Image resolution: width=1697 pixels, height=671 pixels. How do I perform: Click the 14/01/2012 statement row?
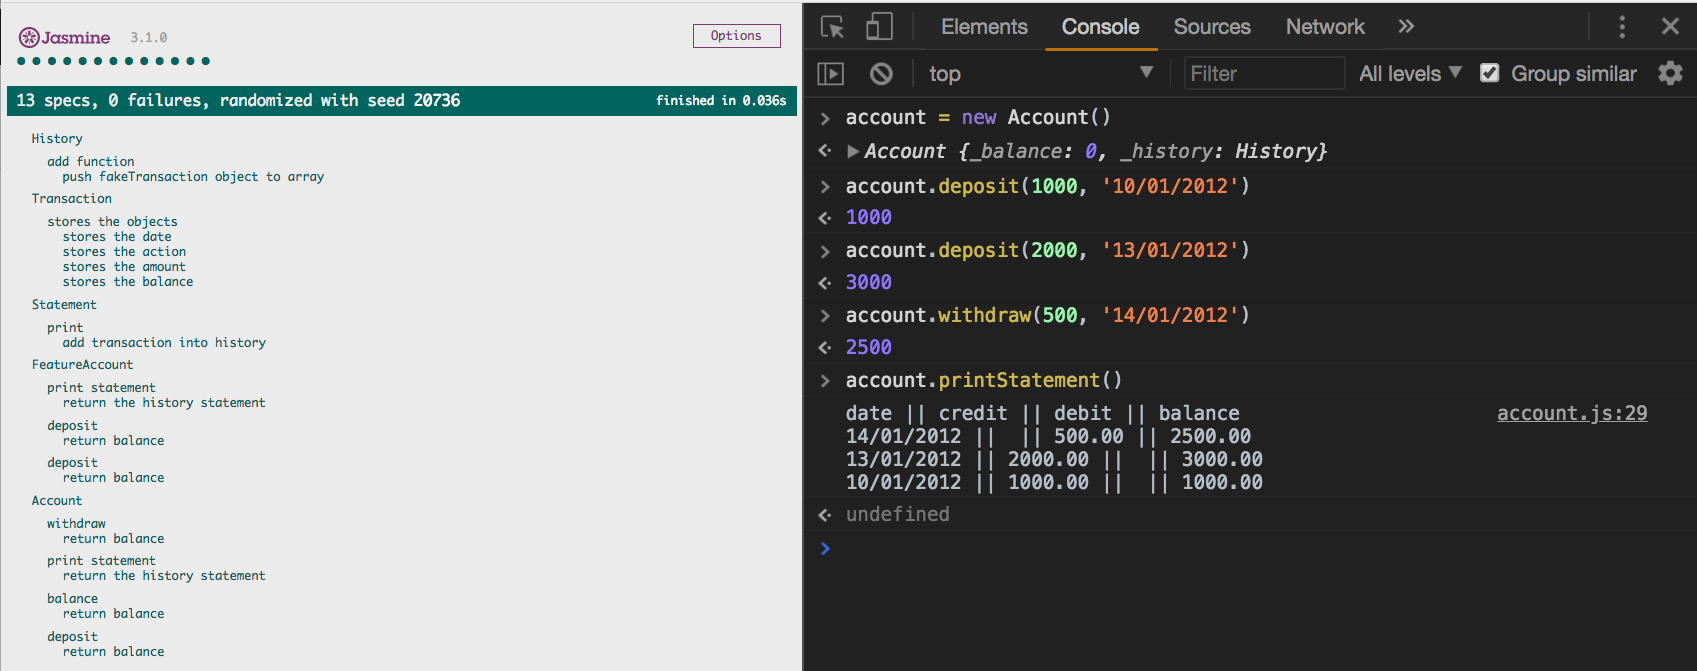(1048, 437)
